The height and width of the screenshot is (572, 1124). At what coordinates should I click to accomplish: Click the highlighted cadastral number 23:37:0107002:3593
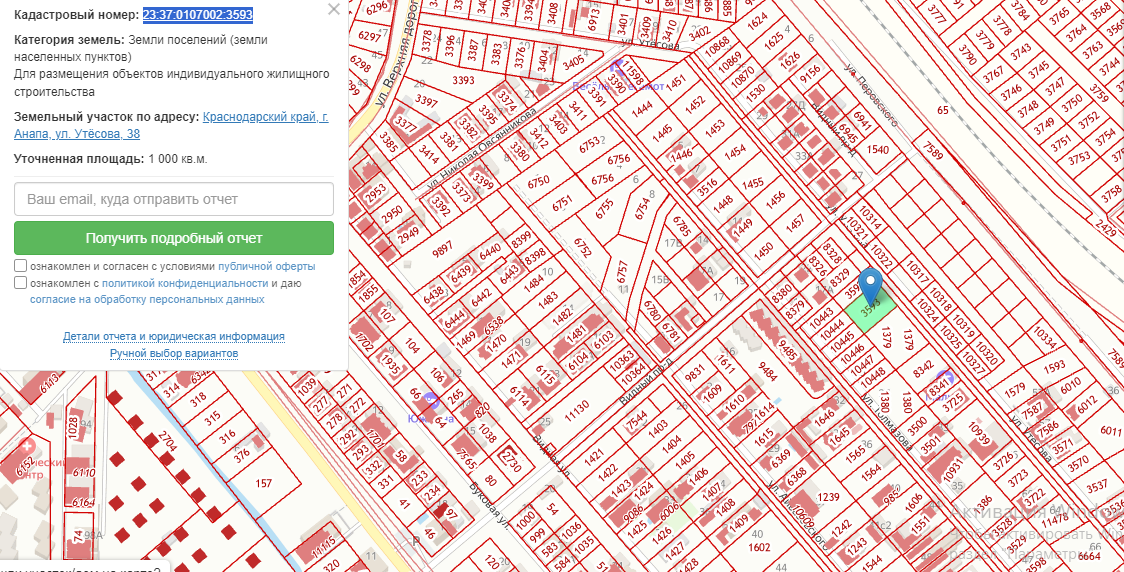[197, 14]
